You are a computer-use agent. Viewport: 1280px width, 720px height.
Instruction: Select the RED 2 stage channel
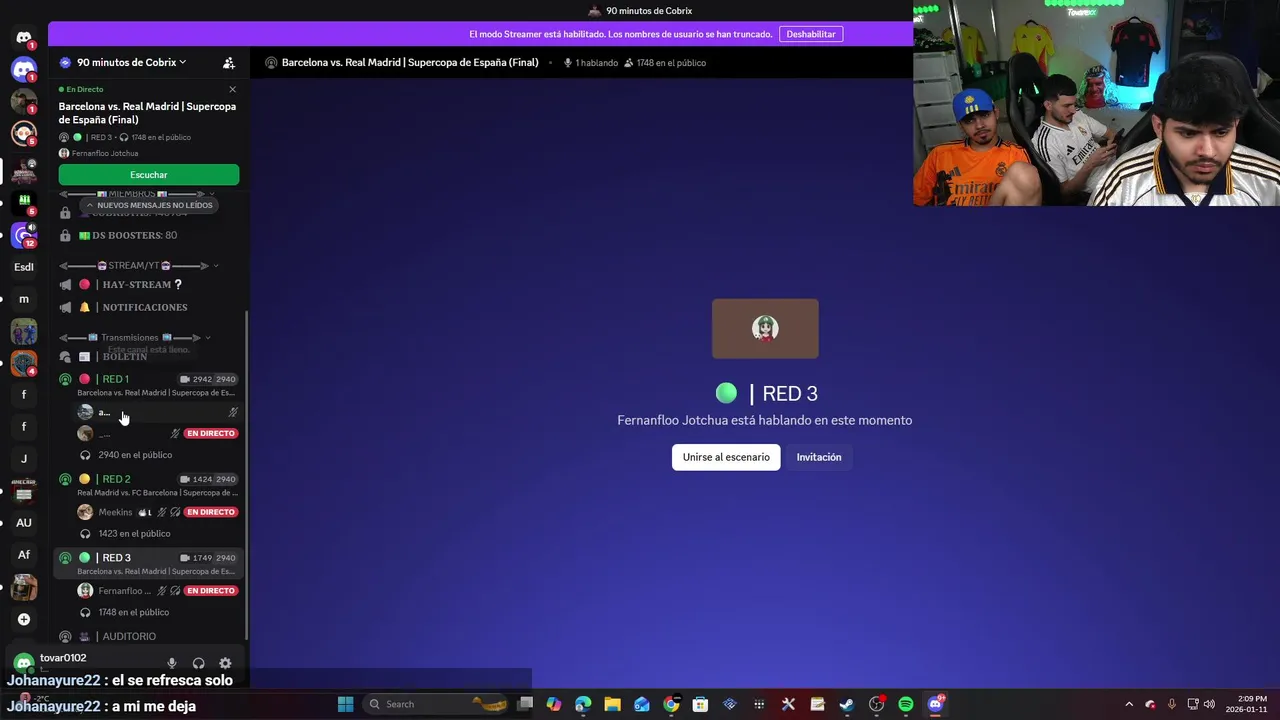click(148, 485)
